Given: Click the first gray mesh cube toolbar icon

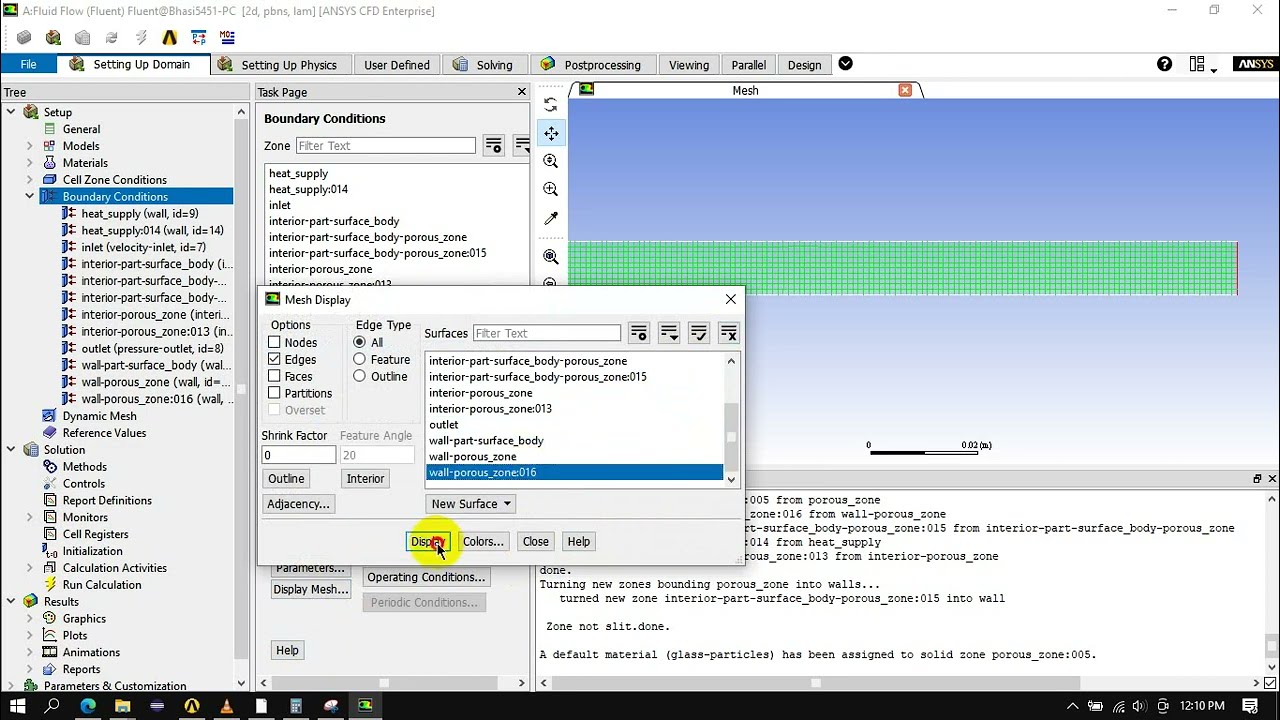Looking at the screenshot, I should 24,38.
